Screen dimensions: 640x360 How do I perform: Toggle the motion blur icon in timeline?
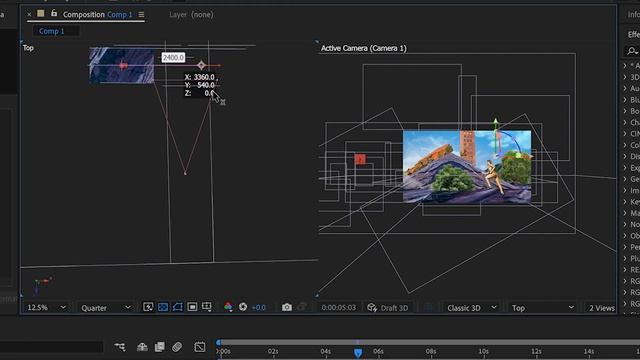(177, 347)
